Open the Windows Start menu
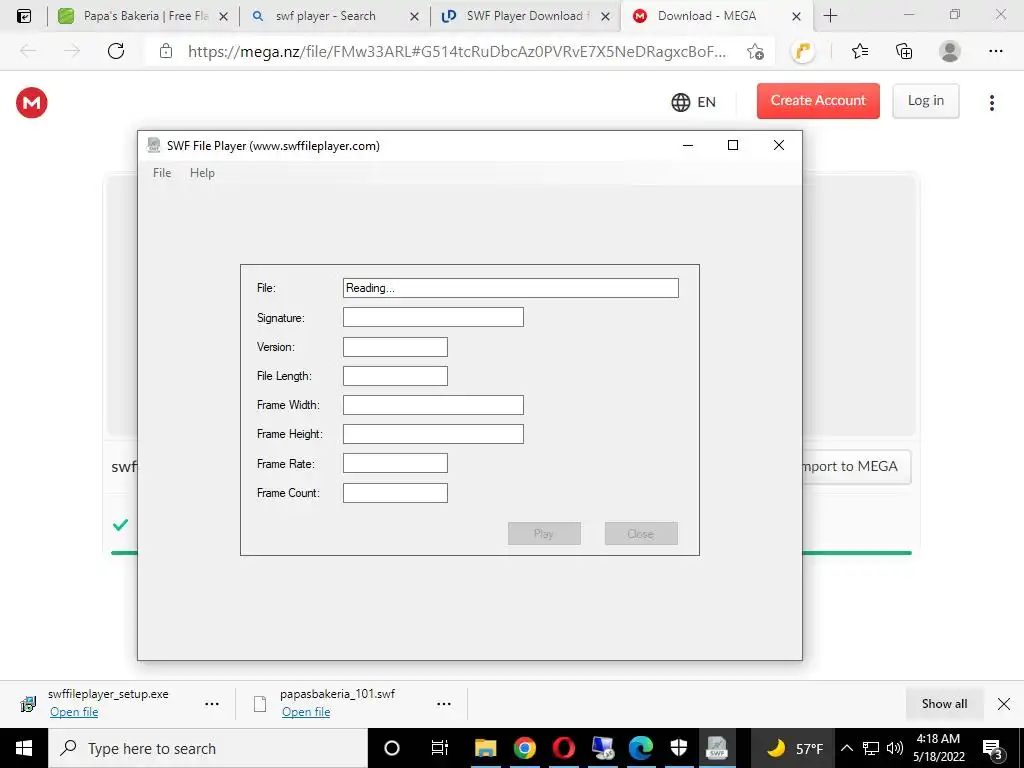1024x768 pixels. pyautogui.click(x=24, y=748)
